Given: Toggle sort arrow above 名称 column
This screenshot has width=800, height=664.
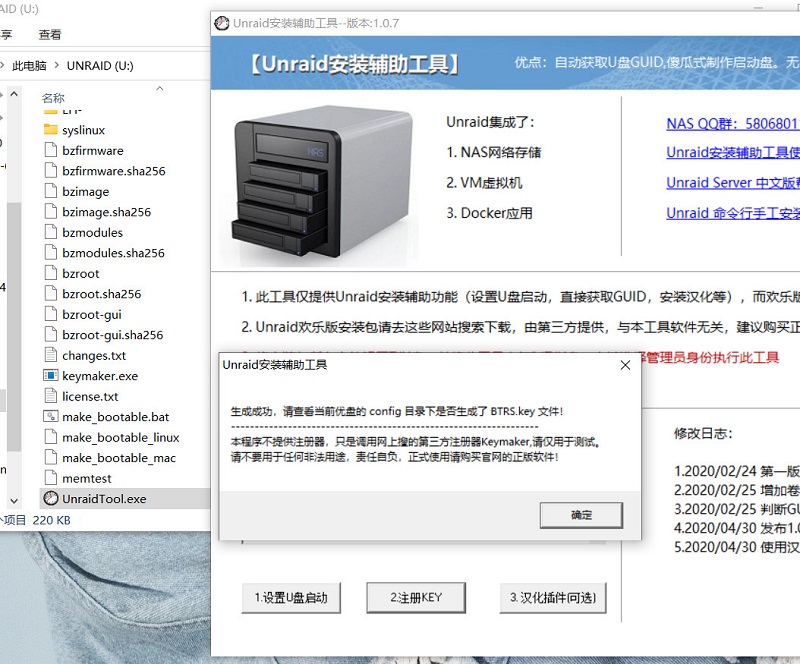Looking at the screenshot, I should (x=160, y=88).
